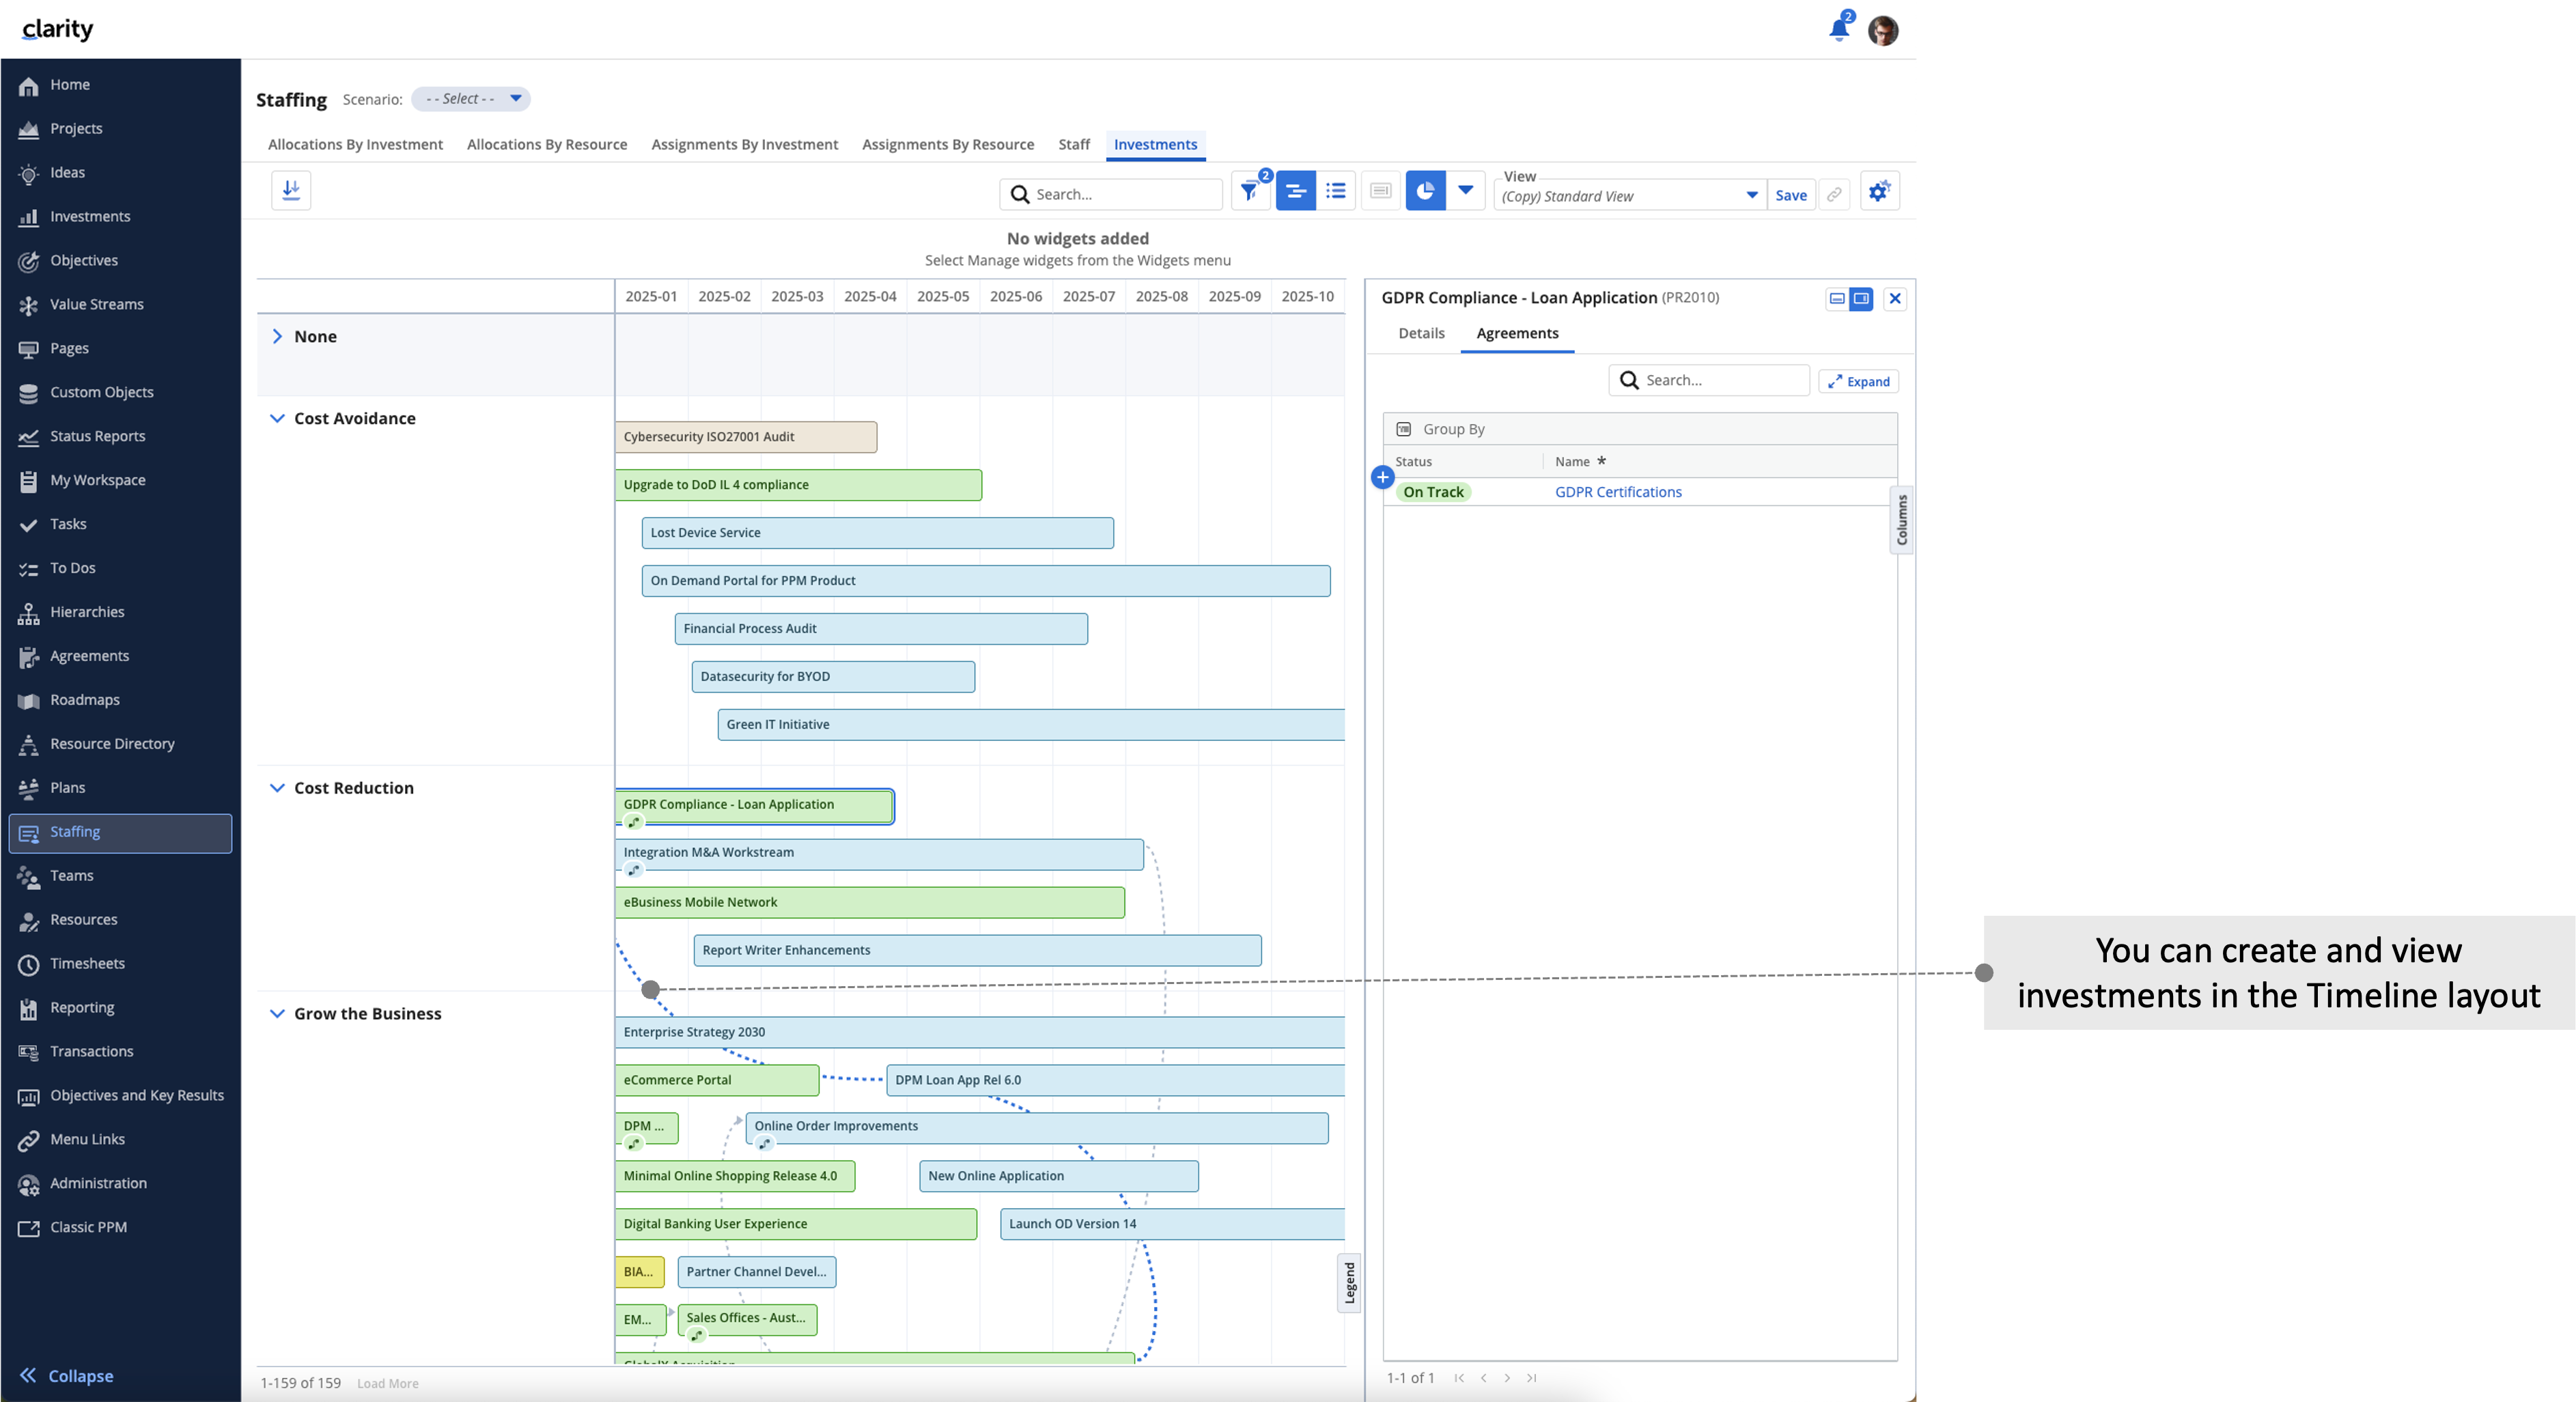The width and height of the screenshot is (2576, 1402).
Task: Open Investments in the sidebar
Action: pos(90,216)
